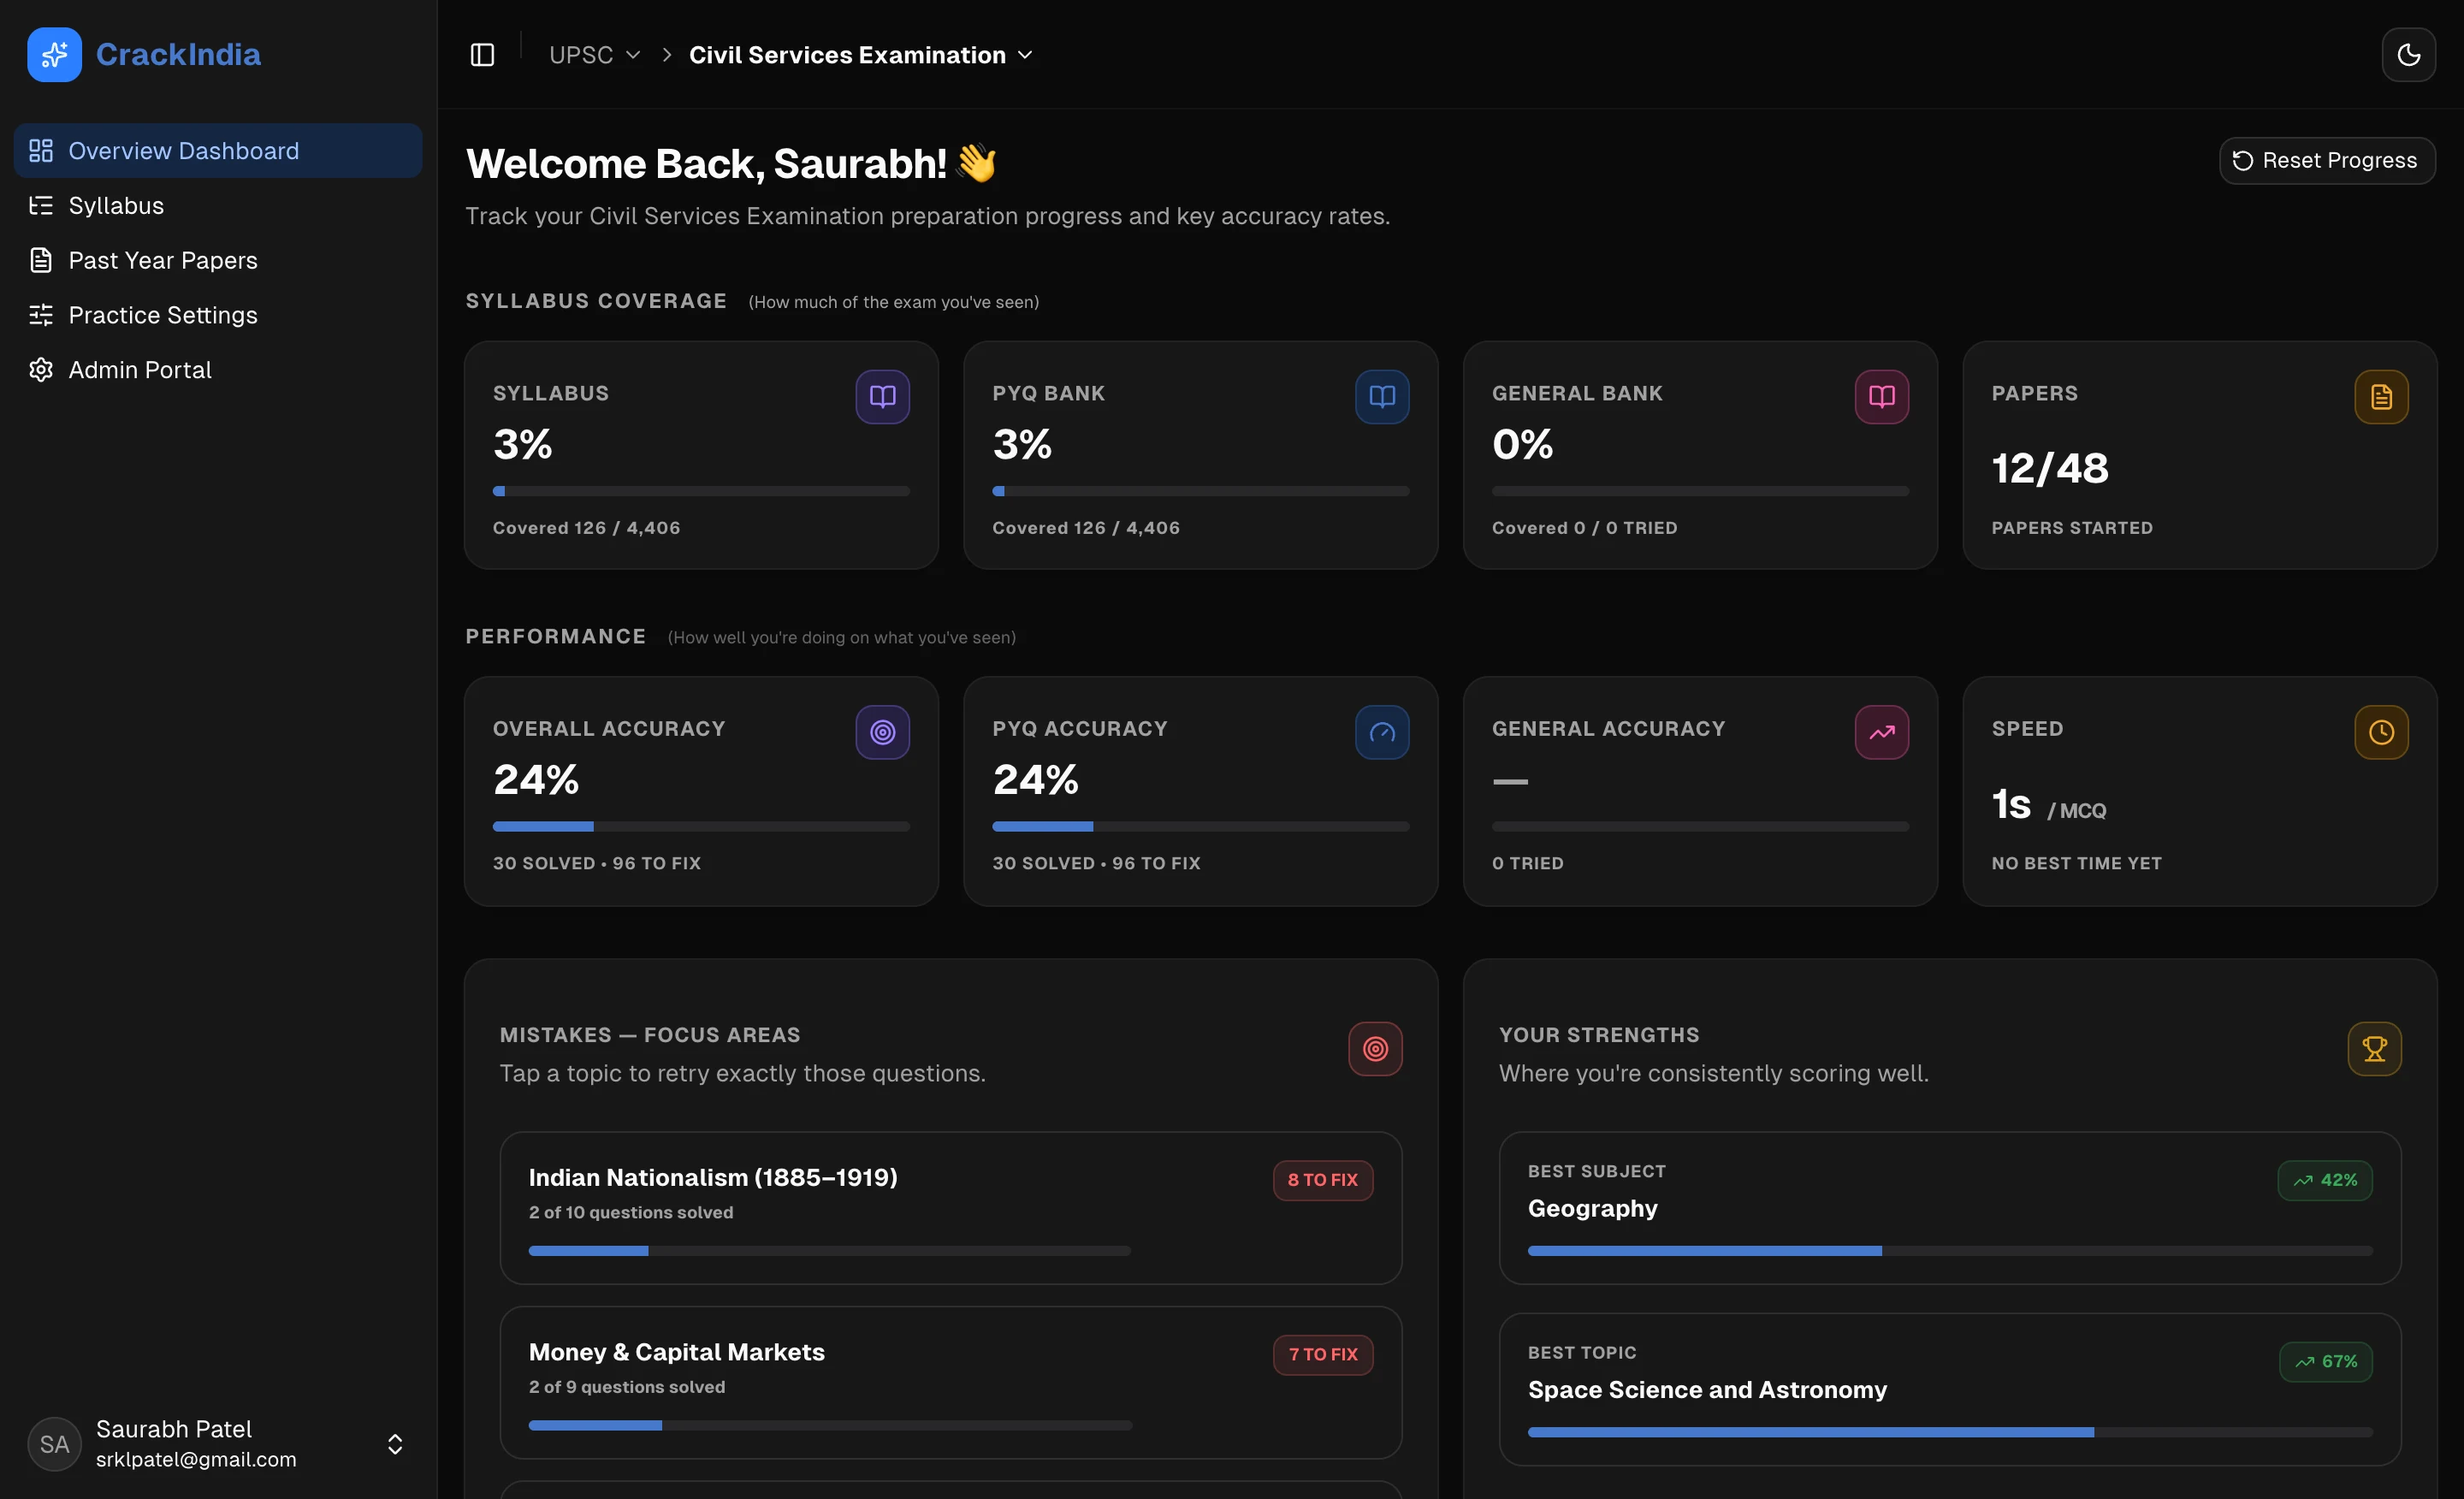Click the gauge icon on PYQ Accuracy card
2464x1499 pixels.
tap(1382, 732)
